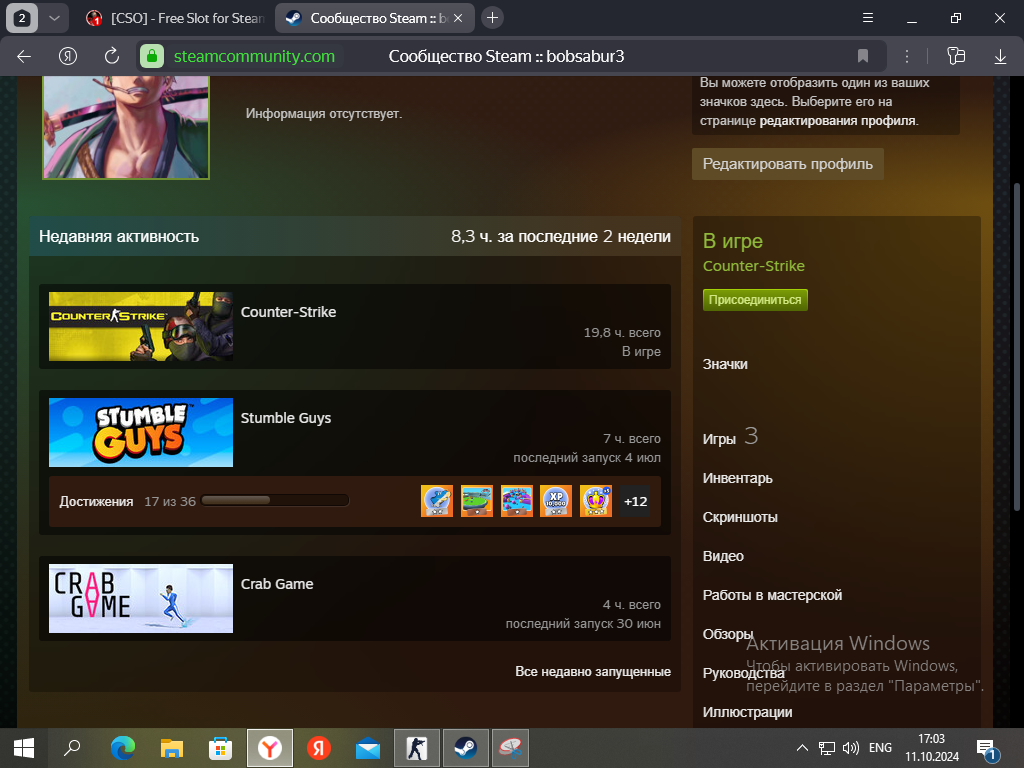
Task: Open the Yandex home button icon
Action: pos(68,56)
